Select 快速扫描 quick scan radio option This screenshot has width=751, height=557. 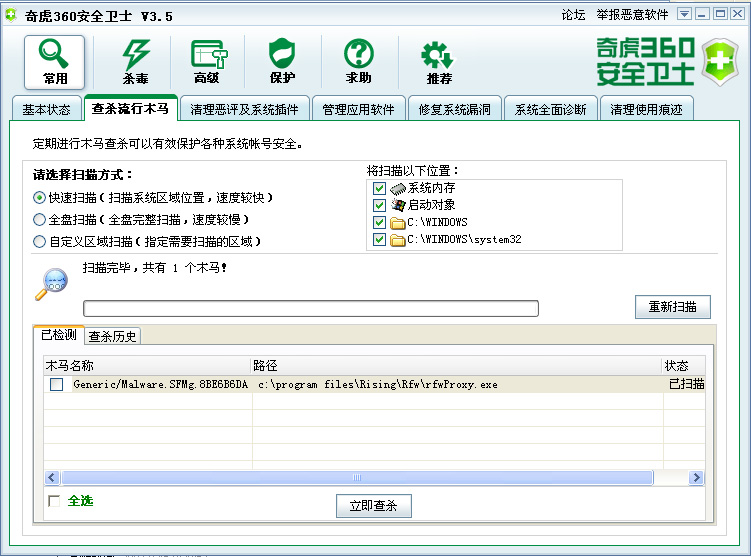point(39,197)
